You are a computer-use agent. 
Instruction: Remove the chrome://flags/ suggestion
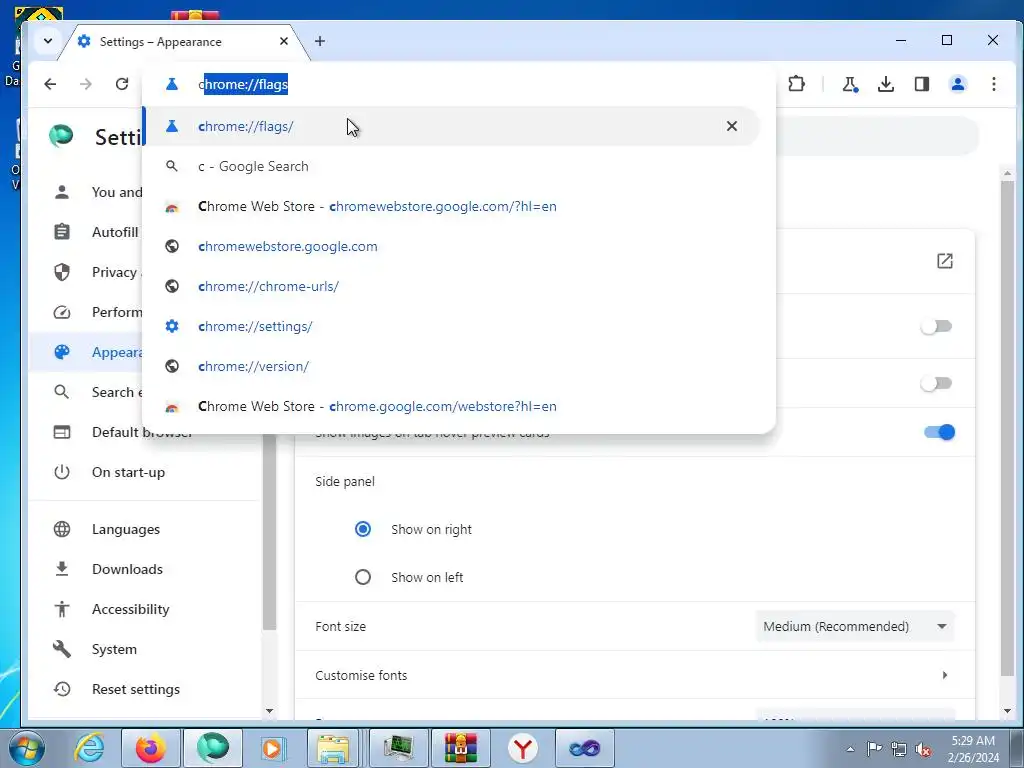[x=731, y=126]
